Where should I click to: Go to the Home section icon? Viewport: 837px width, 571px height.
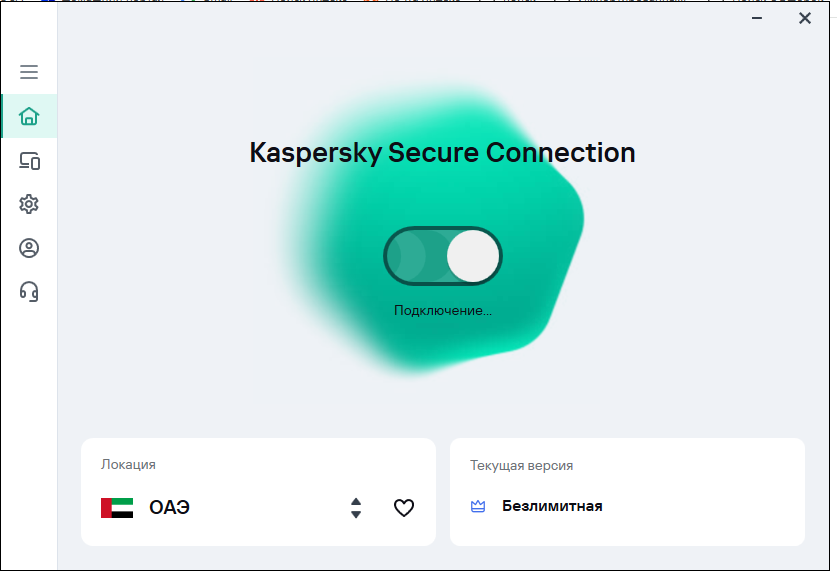click(29, 116)
